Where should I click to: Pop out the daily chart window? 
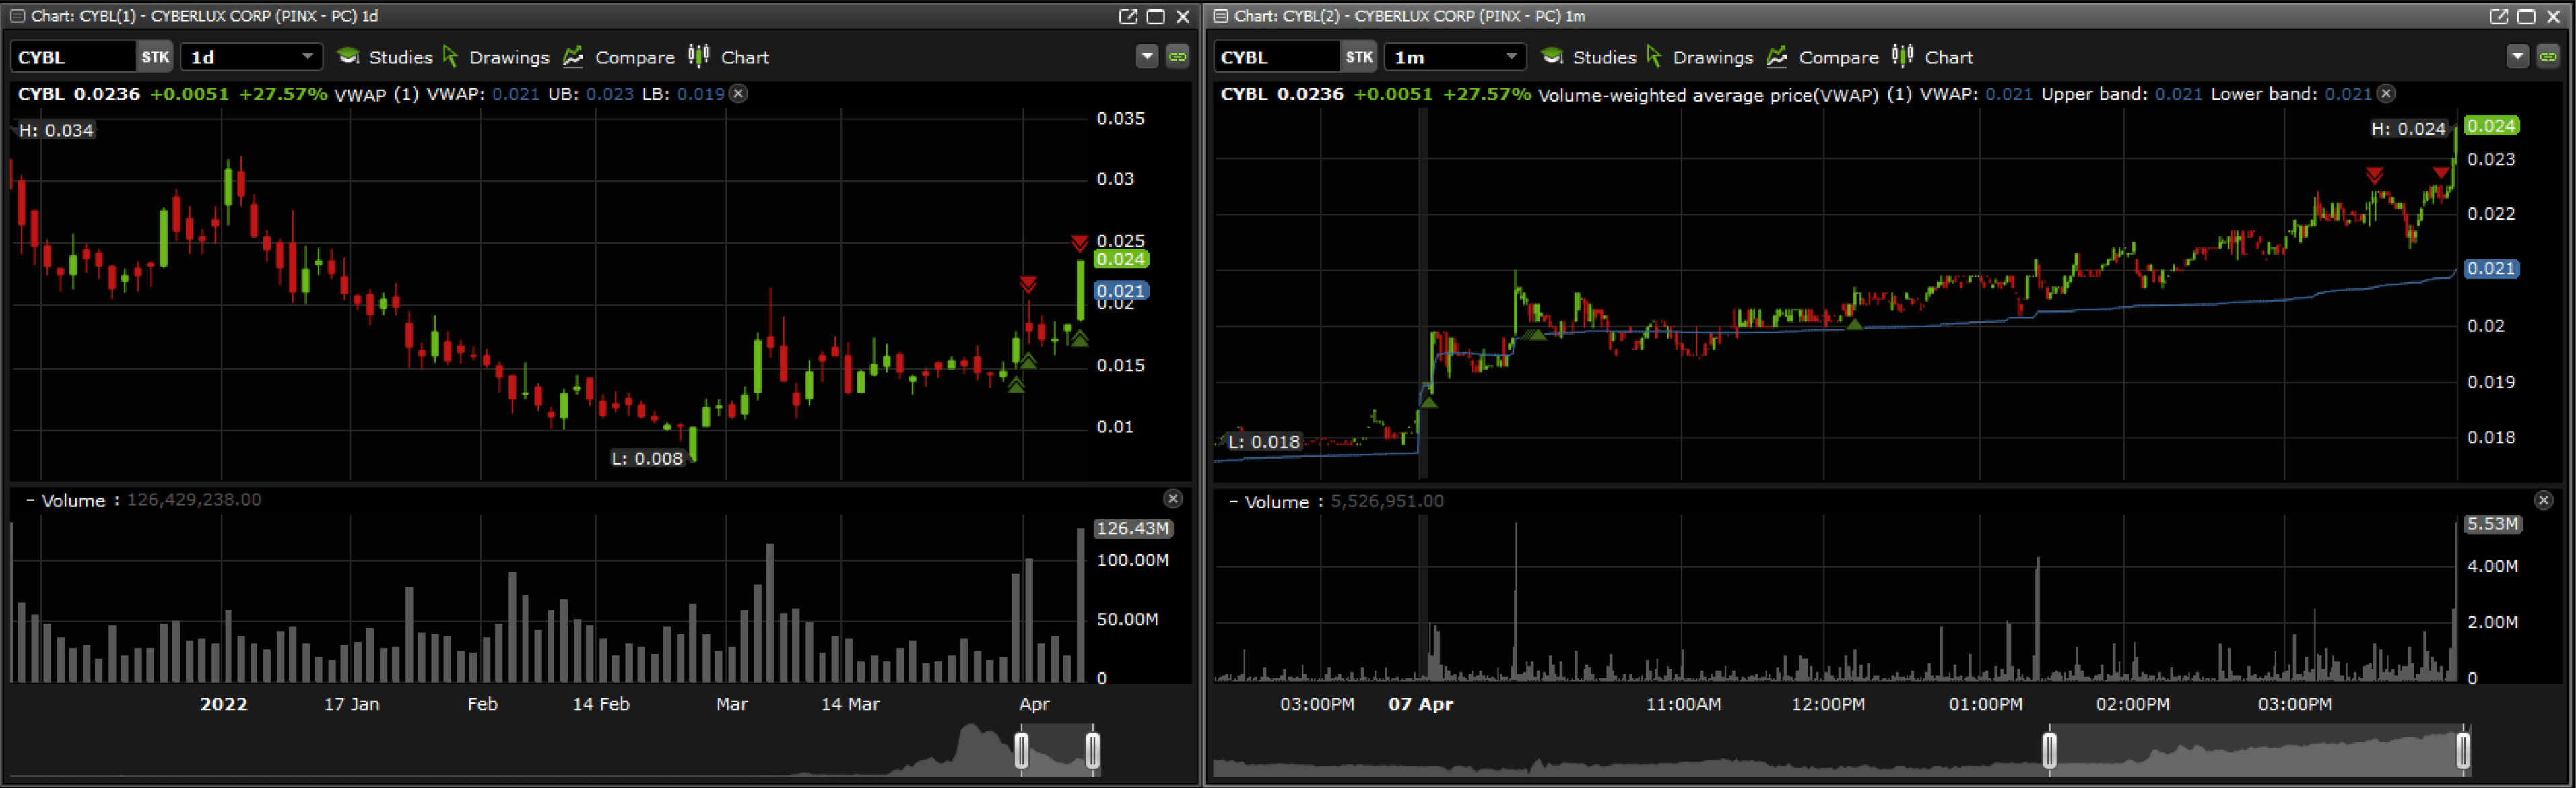coord(1128,16)
